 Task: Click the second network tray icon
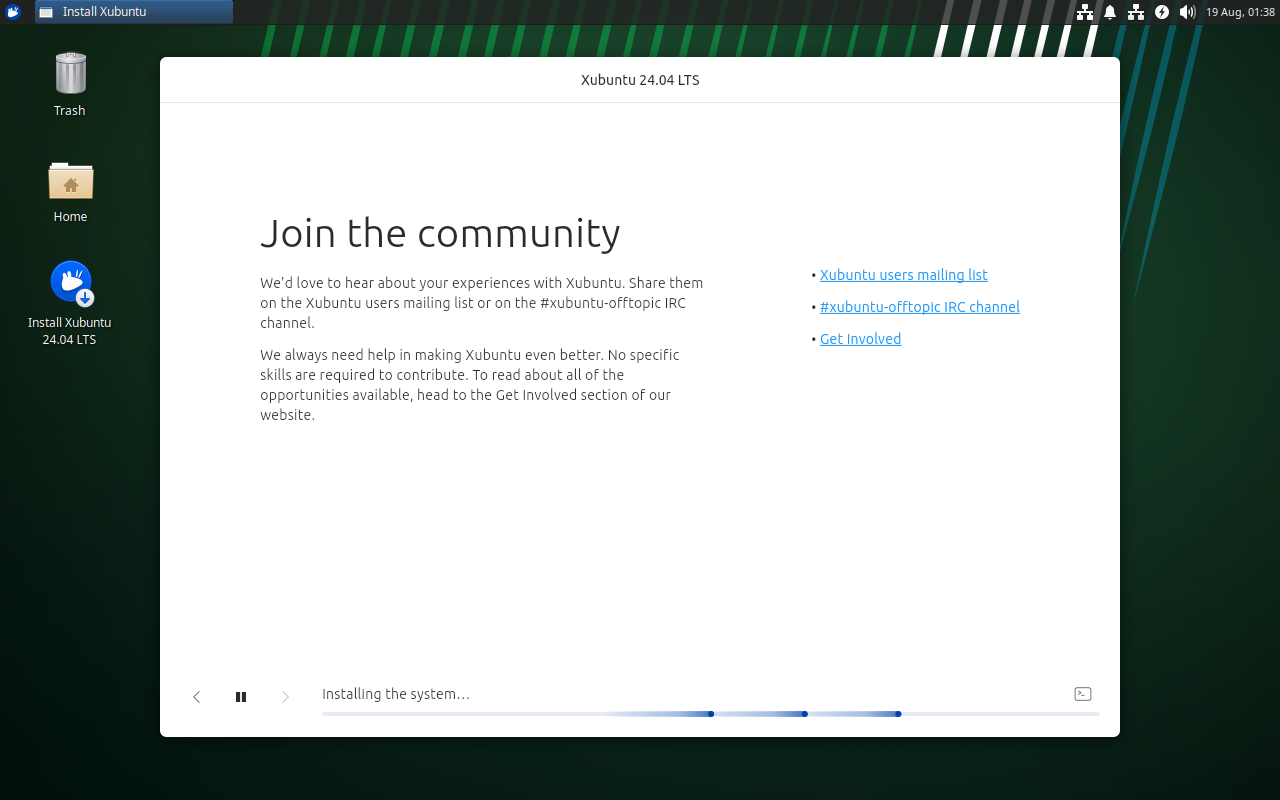tap(1136, 12)
